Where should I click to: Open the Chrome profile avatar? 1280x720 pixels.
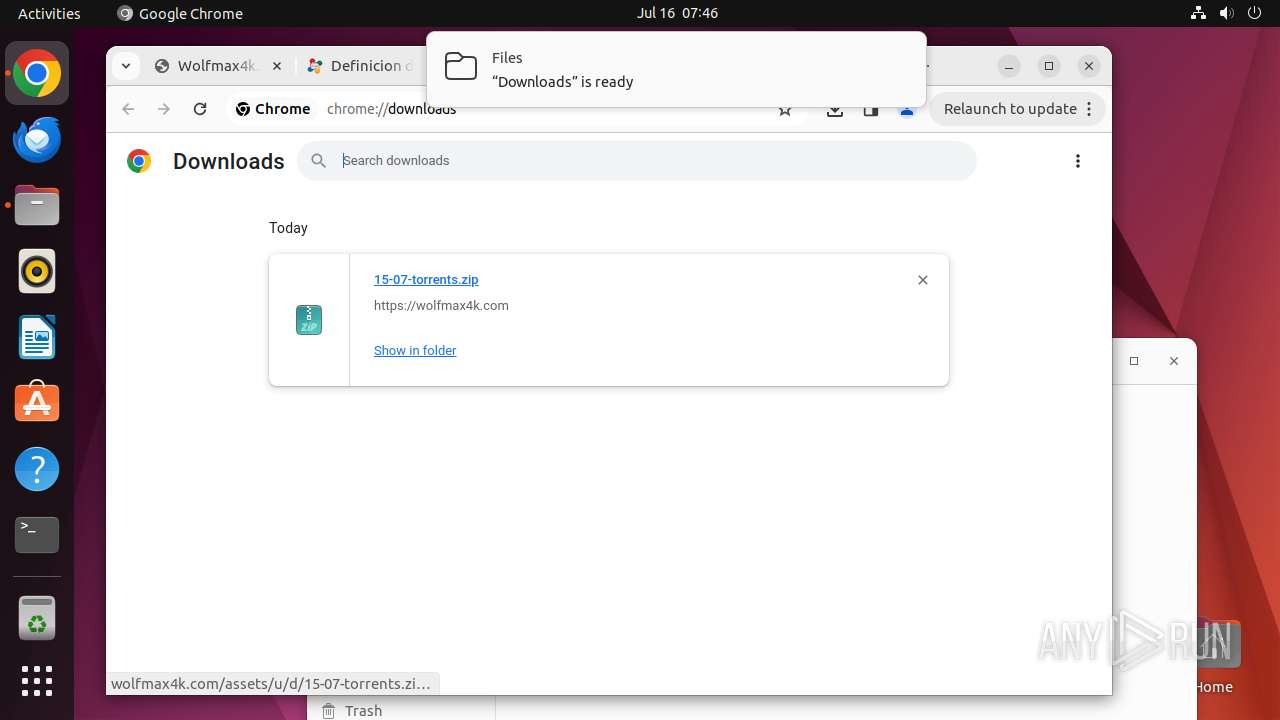coord(907,109)
